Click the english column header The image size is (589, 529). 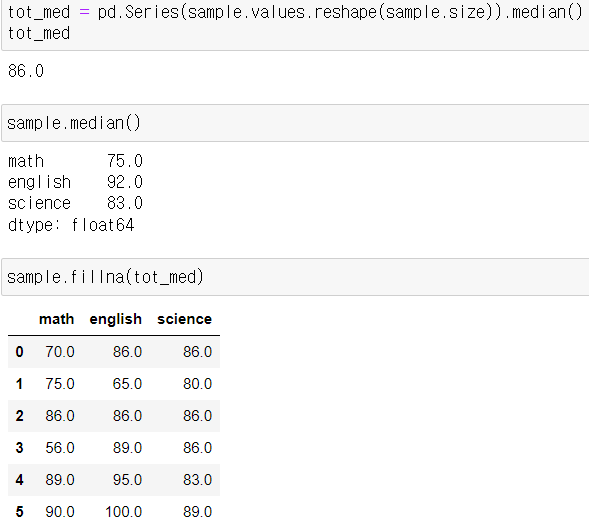(116, 319)
